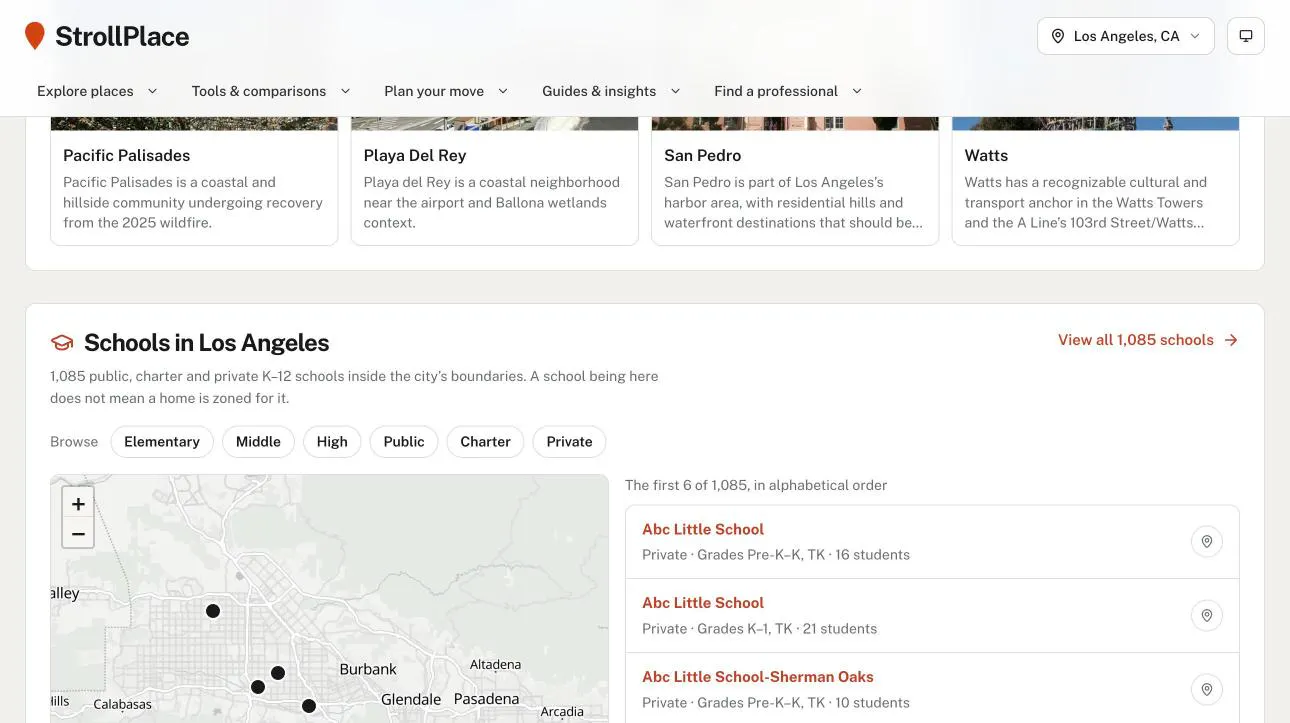1290x723 pixels.
Task: Open the Los Angeles, CA location selector
Action: 1126,36
